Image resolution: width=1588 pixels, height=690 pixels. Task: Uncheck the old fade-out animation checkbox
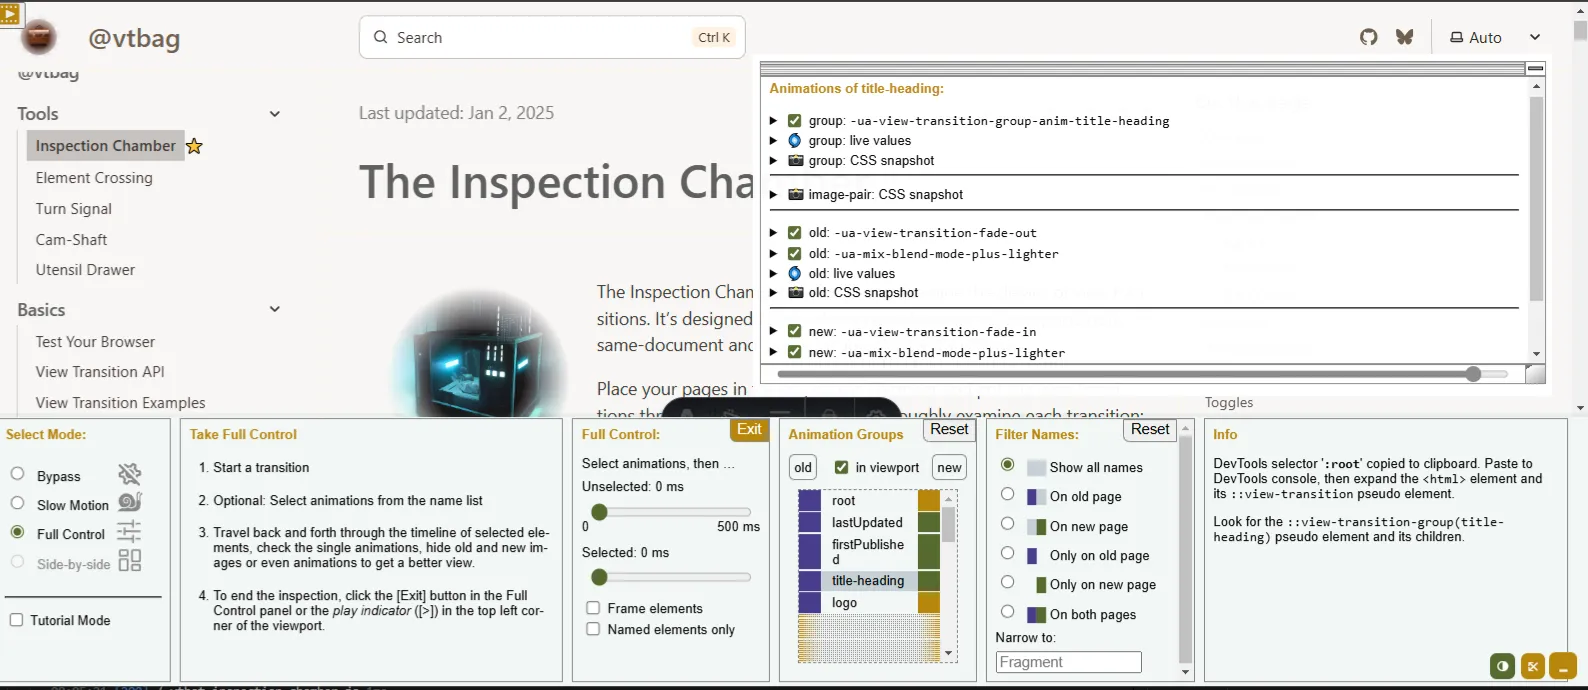[x=794, y=232]
